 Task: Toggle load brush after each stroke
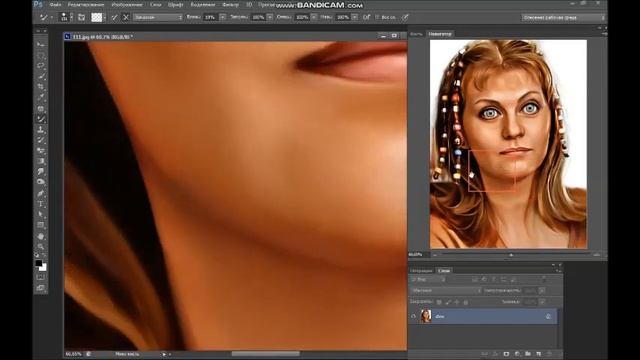(115, 17)
